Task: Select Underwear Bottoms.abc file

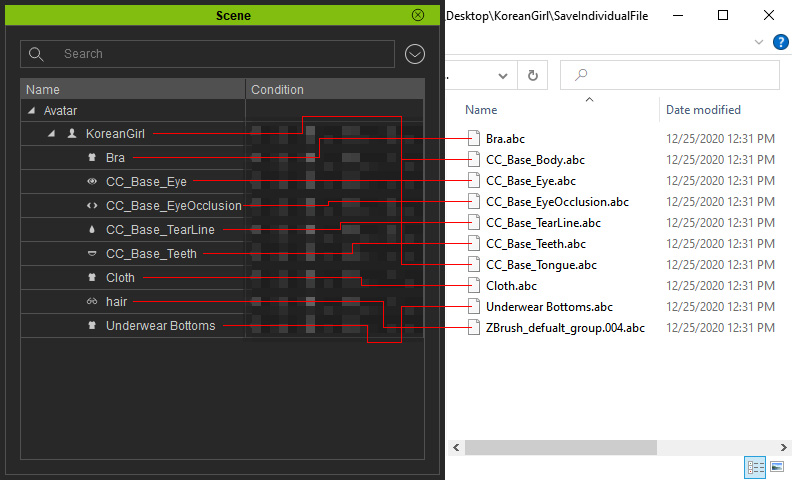Action: coord(549,307)
